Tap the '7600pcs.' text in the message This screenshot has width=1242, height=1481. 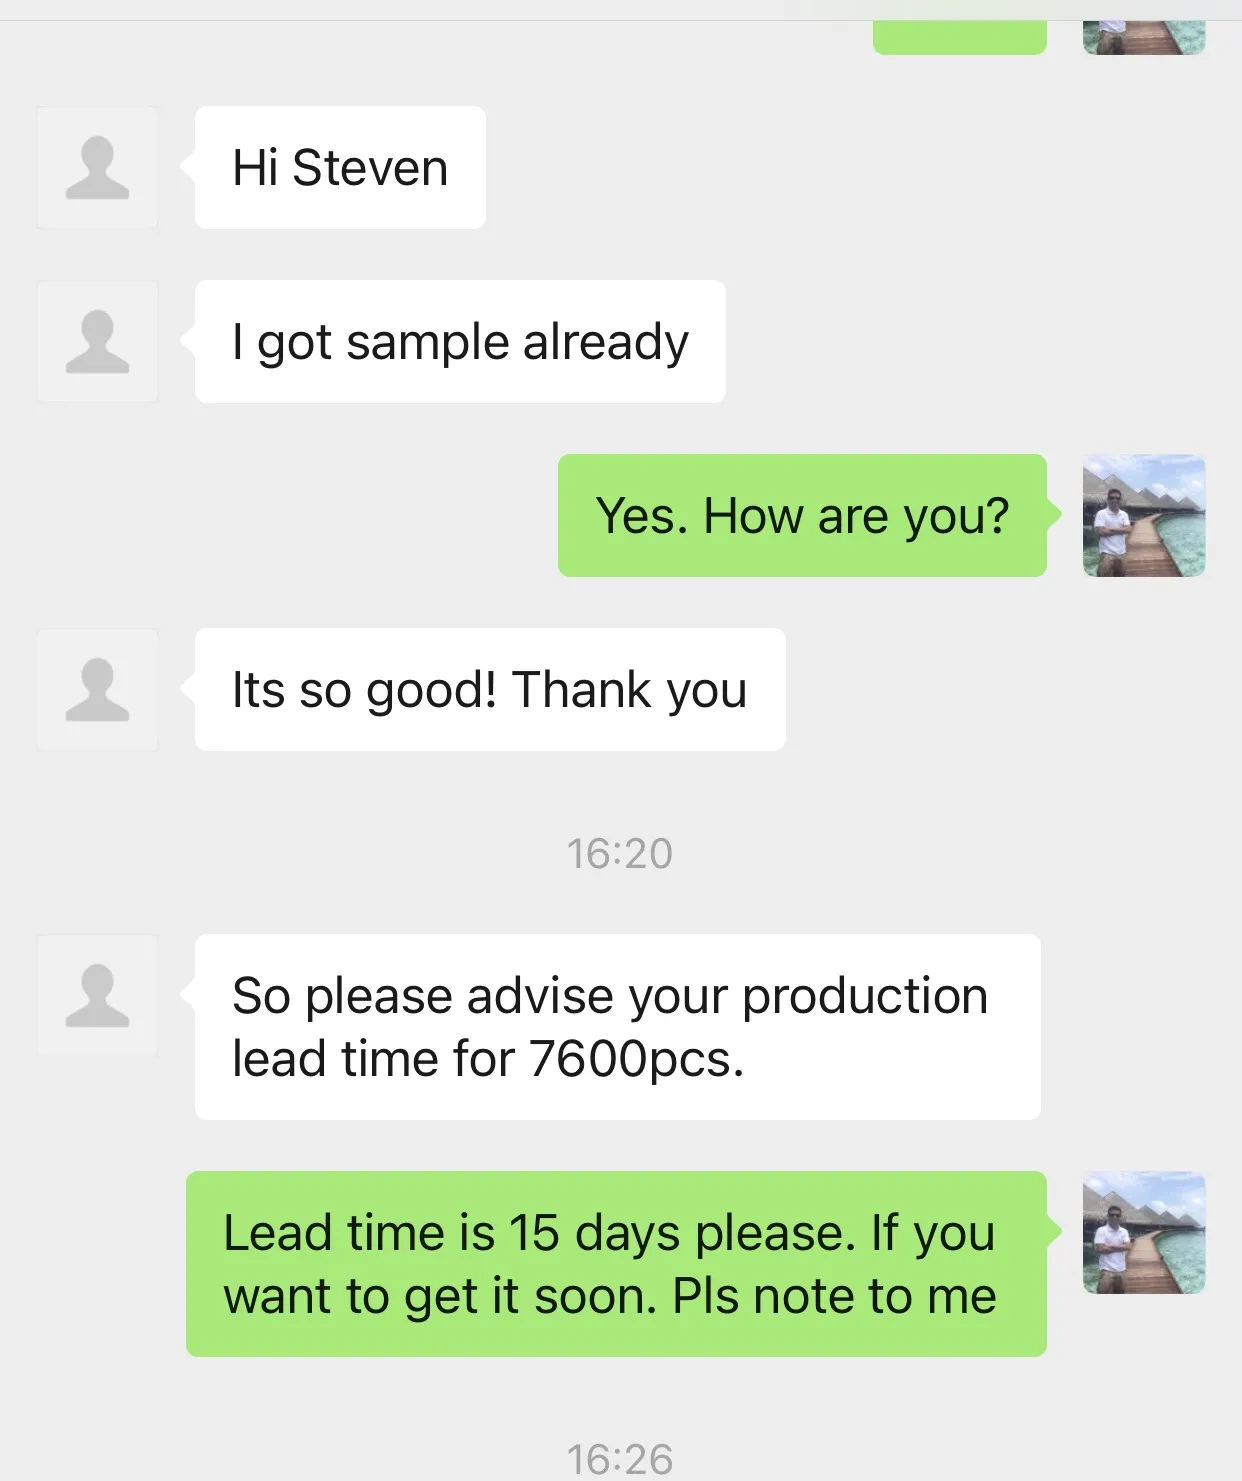click(x=636, y=1059)
